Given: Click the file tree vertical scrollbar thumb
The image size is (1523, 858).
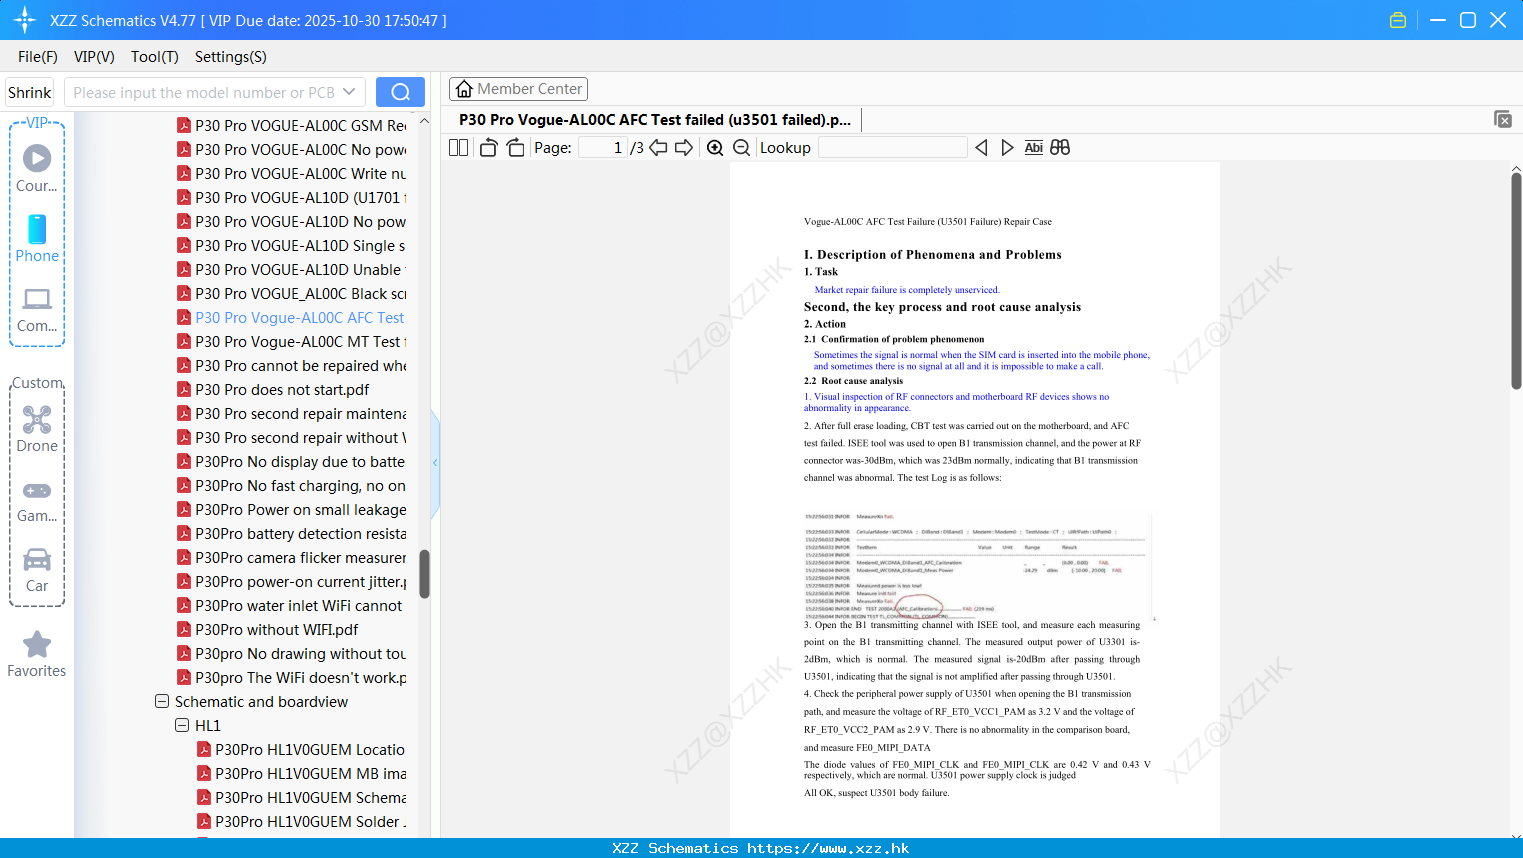Looking at the screenshot, I should click(x=424, y=574).
